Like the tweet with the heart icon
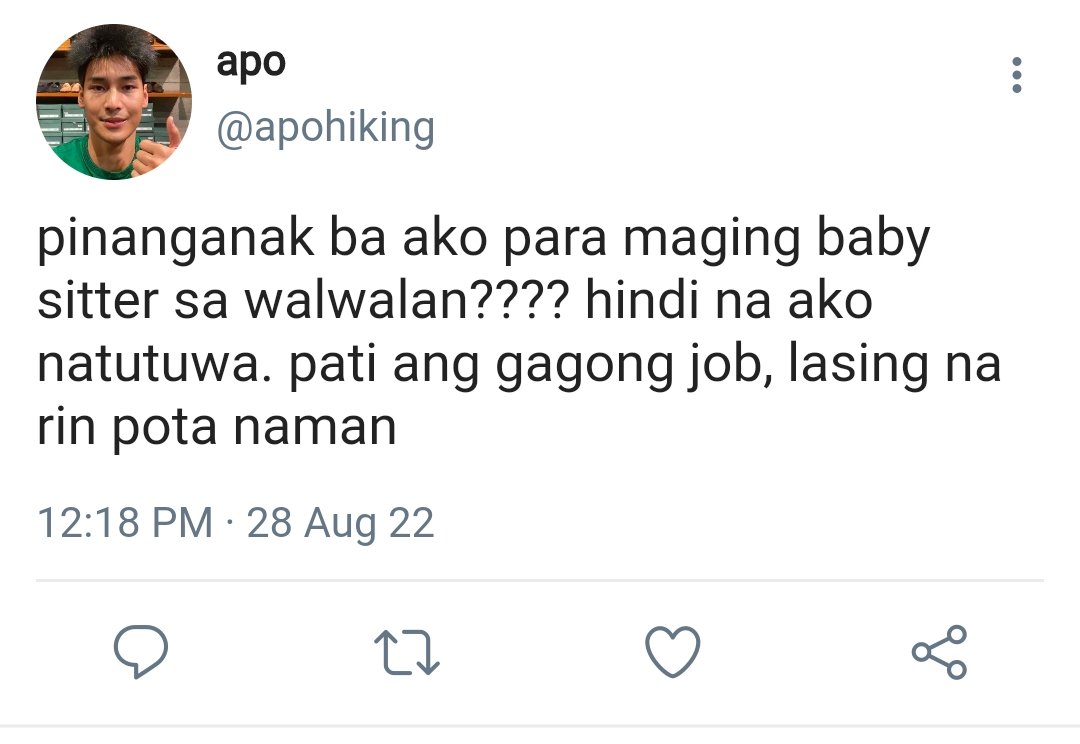The height and width of the screenshot is (744, 1080). click(x=673, y=652)
